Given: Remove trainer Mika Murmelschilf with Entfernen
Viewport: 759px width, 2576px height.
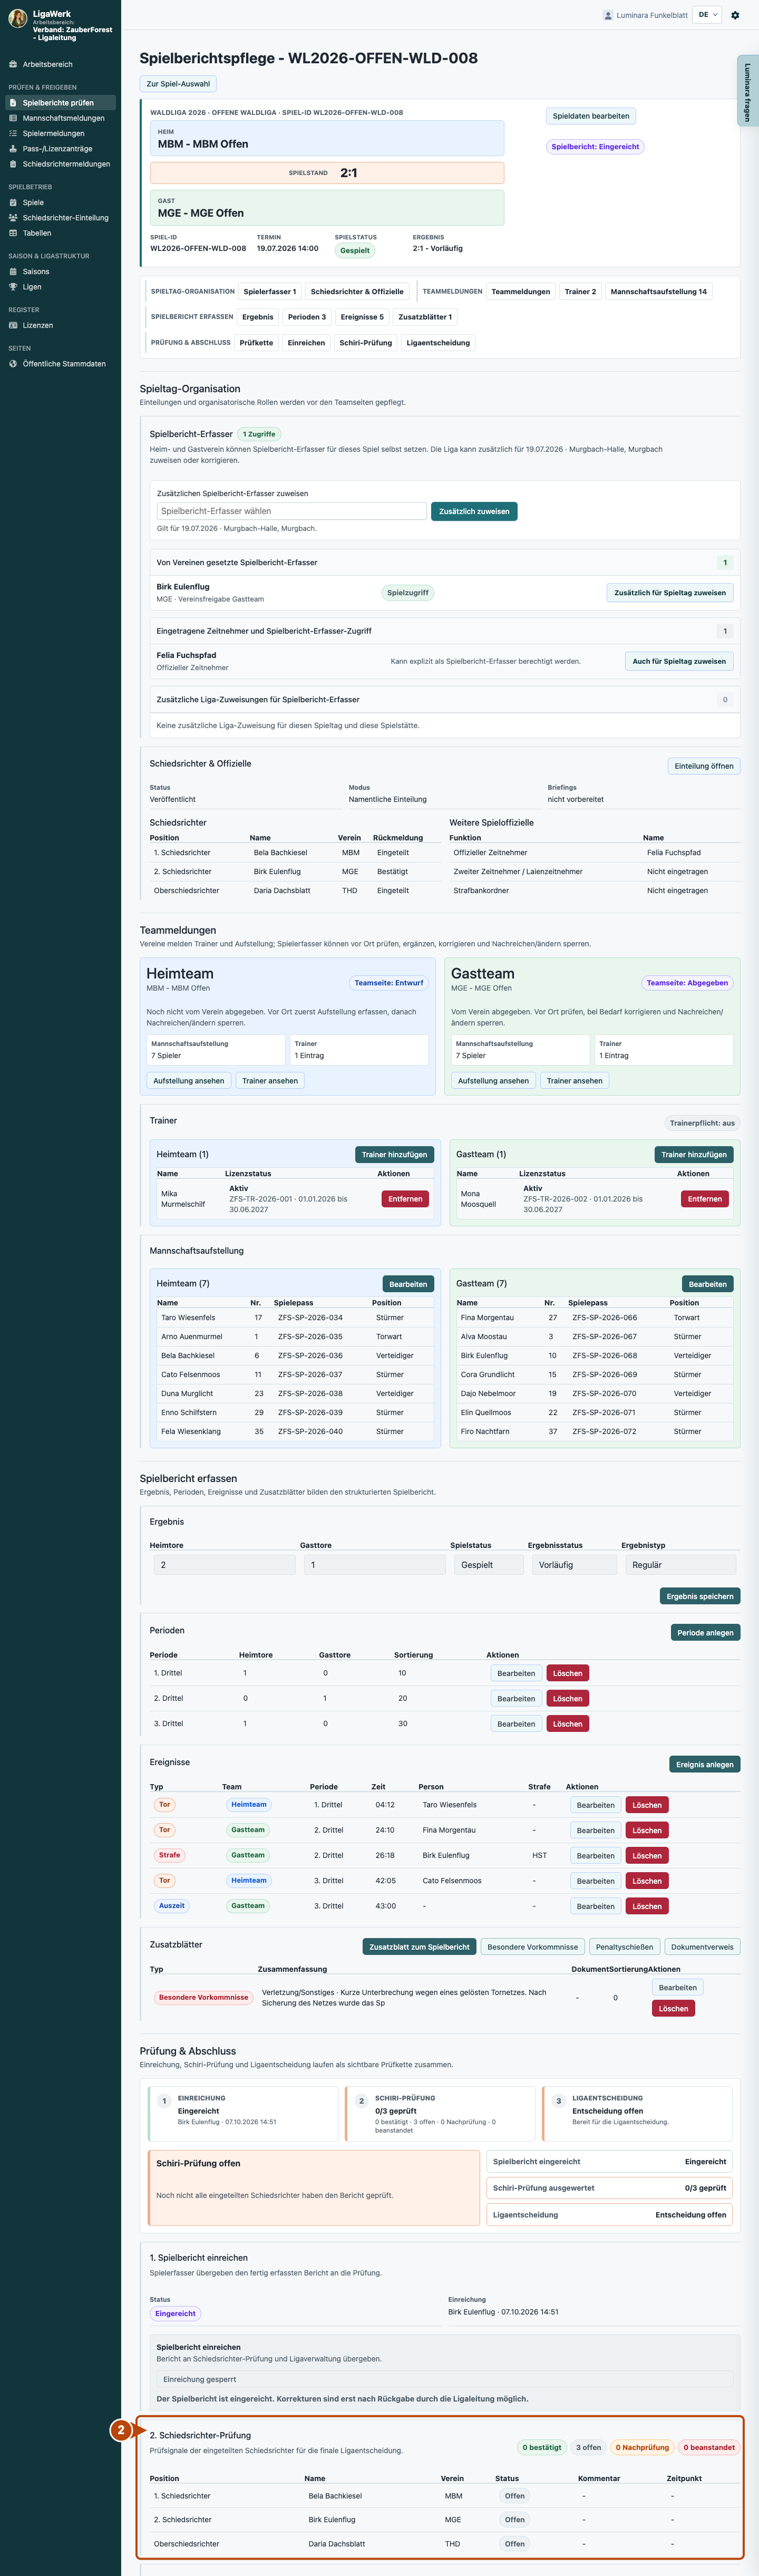Looking at the screenshot, I should [405, 1198].
